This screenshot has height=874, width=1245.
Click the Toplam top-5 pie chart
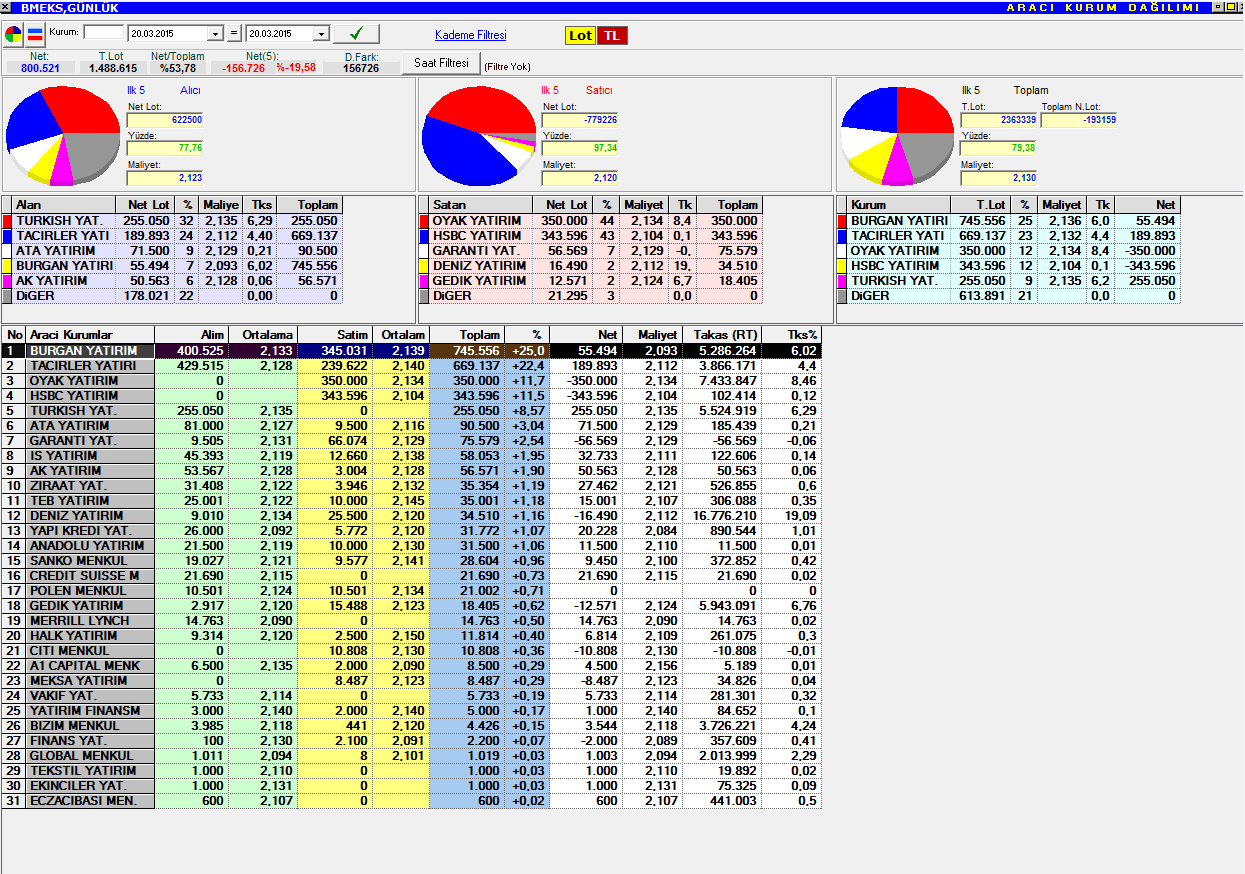pyautogui.click(x=897, y=135)
